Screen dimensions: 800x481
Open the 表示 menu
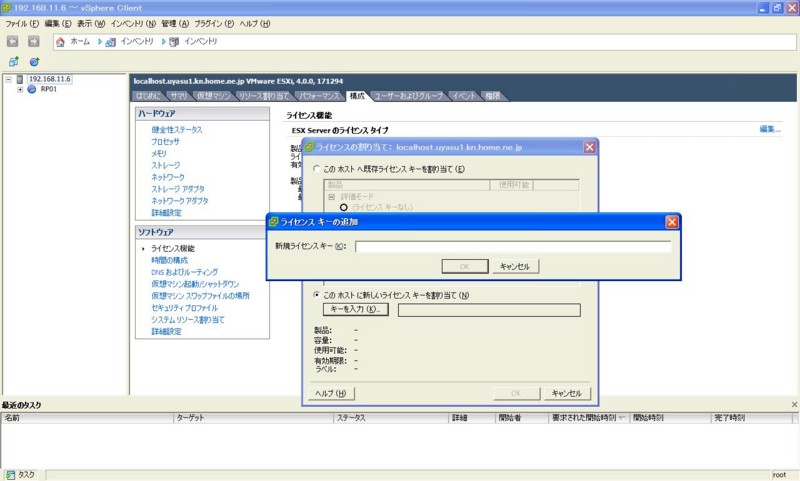click(91, 23)
